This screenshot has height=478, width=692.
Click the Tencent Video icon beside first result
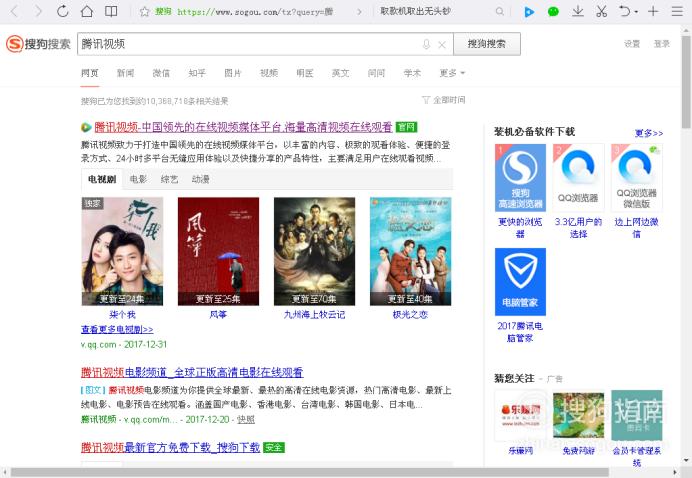(x=86, y=128)
